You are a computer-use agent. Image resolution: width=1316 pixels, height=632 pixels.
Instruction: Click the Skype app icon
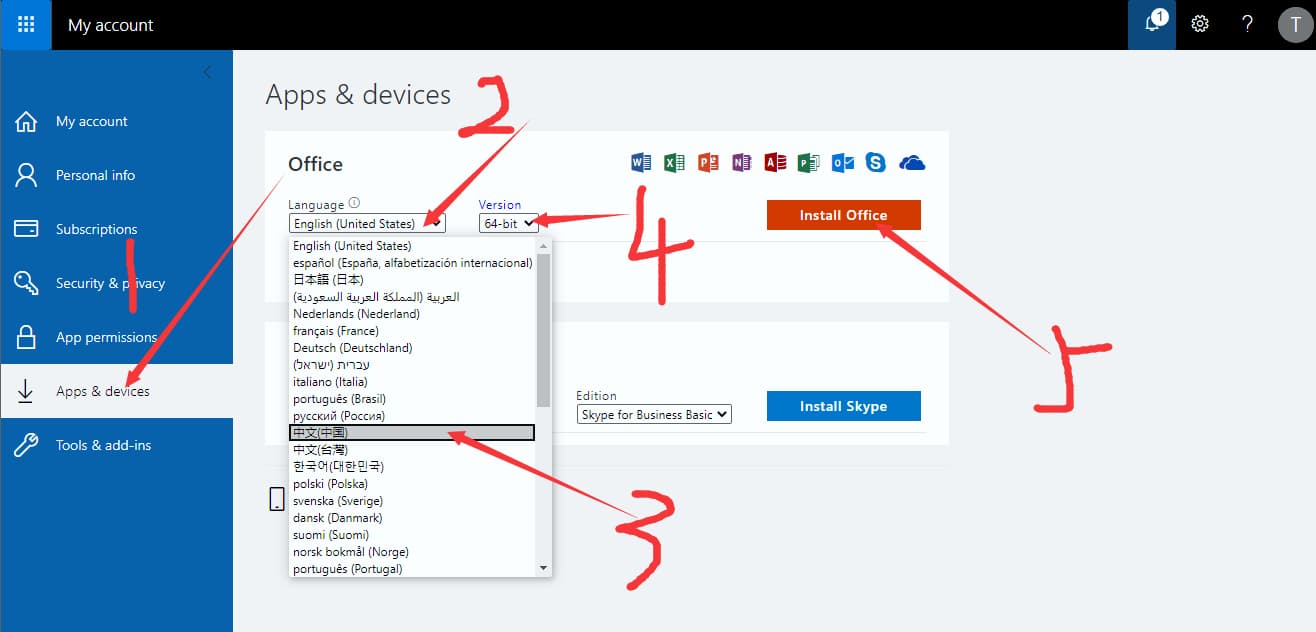pyautogui.click(x=876, y=162)
